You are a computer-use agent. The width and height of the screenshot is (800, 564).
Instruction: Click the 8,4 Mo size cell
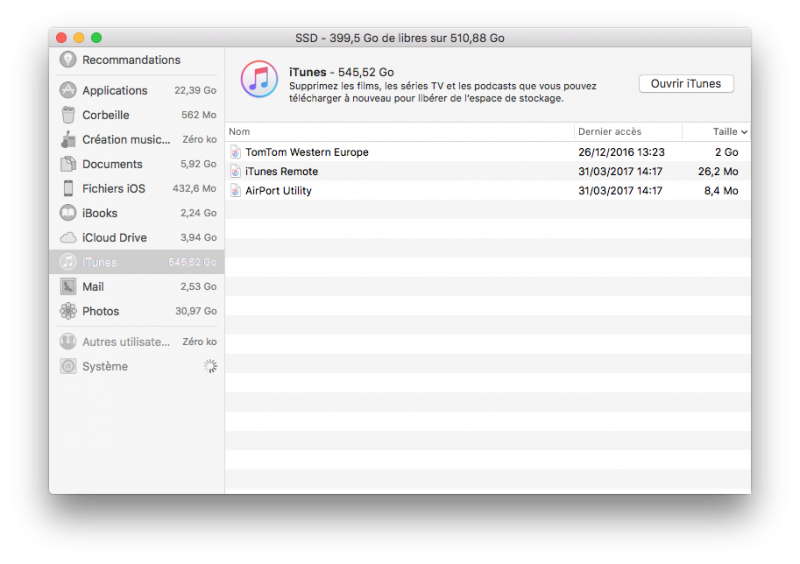click(721, 191)
